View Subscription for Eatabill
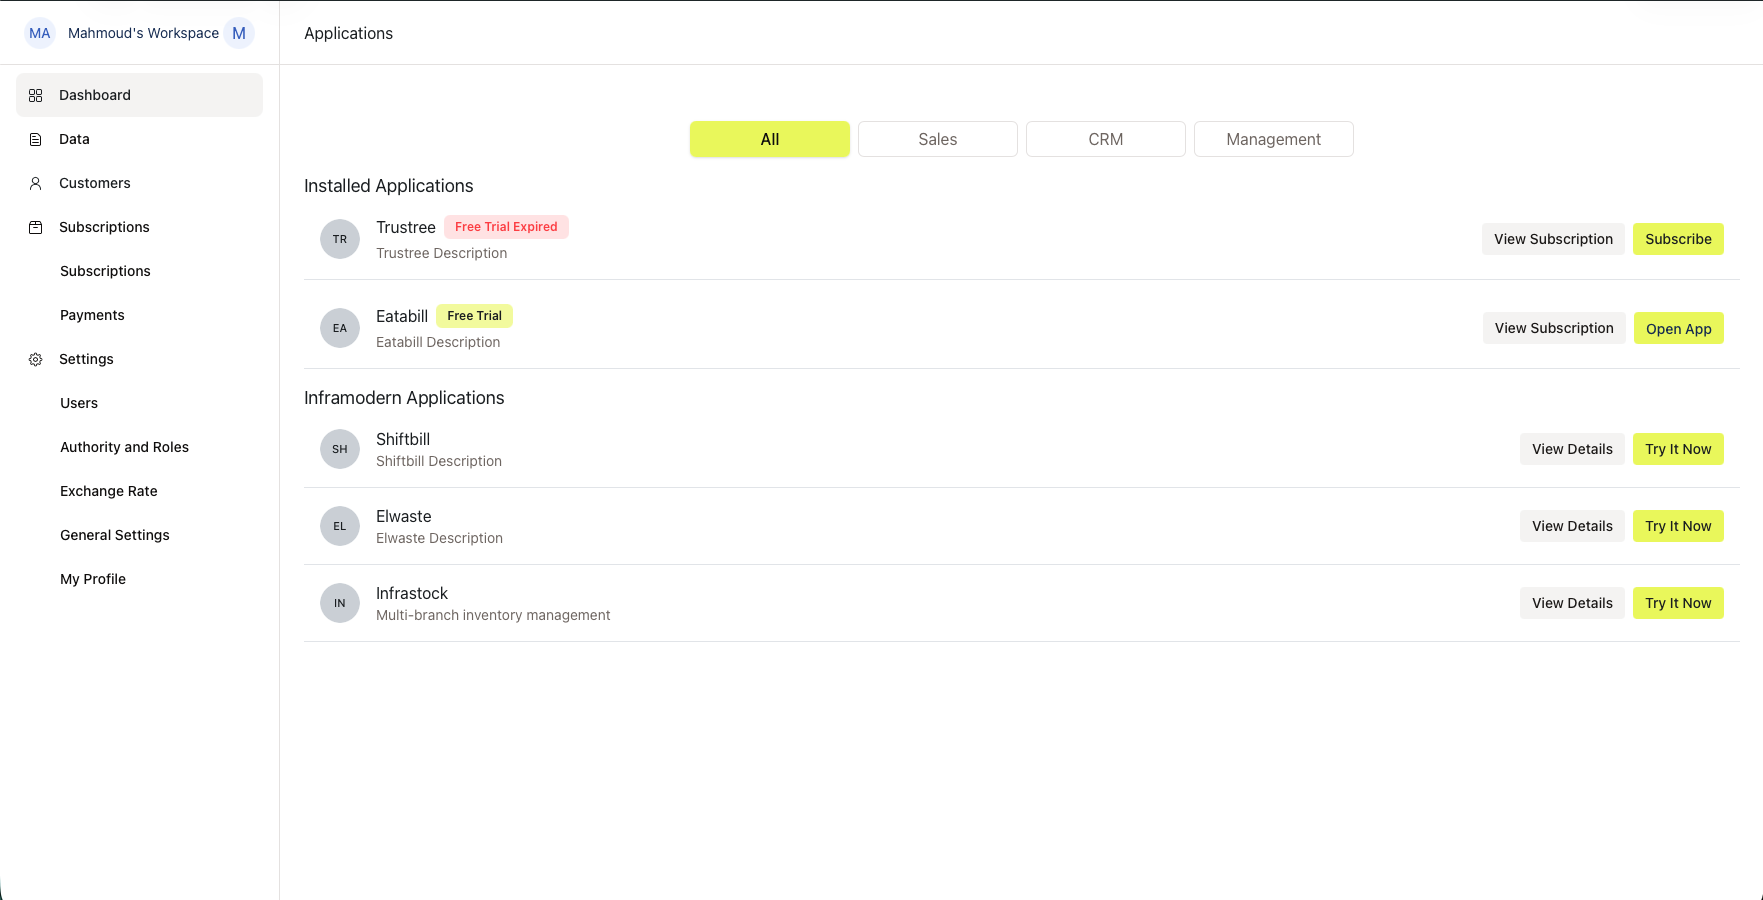The height and width of the screenshot is (900, 1763). (1554, 328)
